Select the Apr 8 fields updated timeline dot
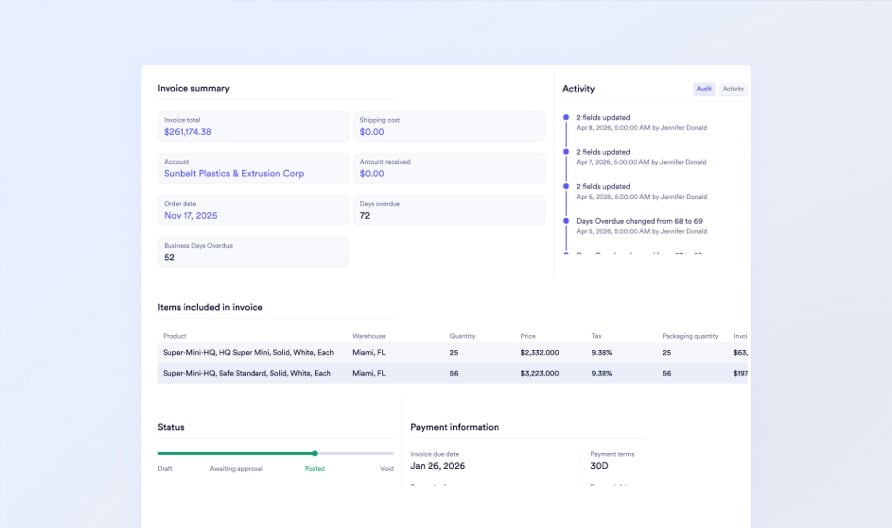 pos(565,117)
